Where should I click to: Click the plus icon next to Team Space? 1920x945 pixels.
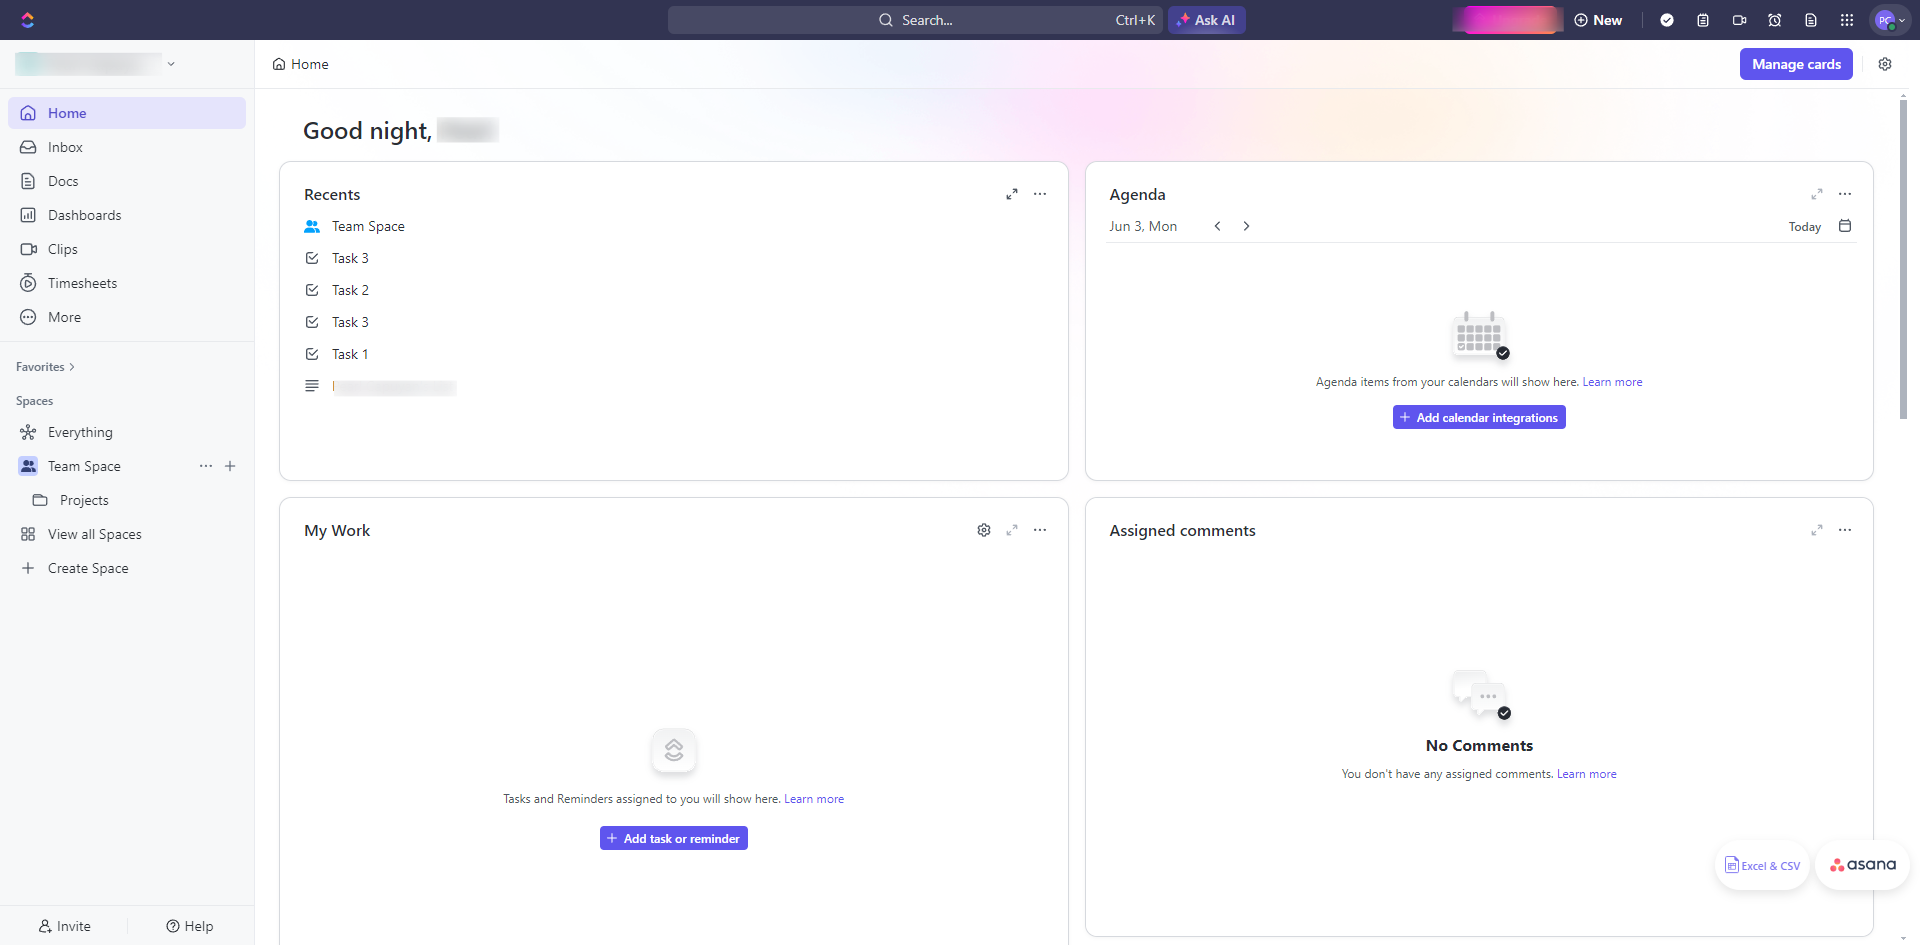tap(230, 466)
